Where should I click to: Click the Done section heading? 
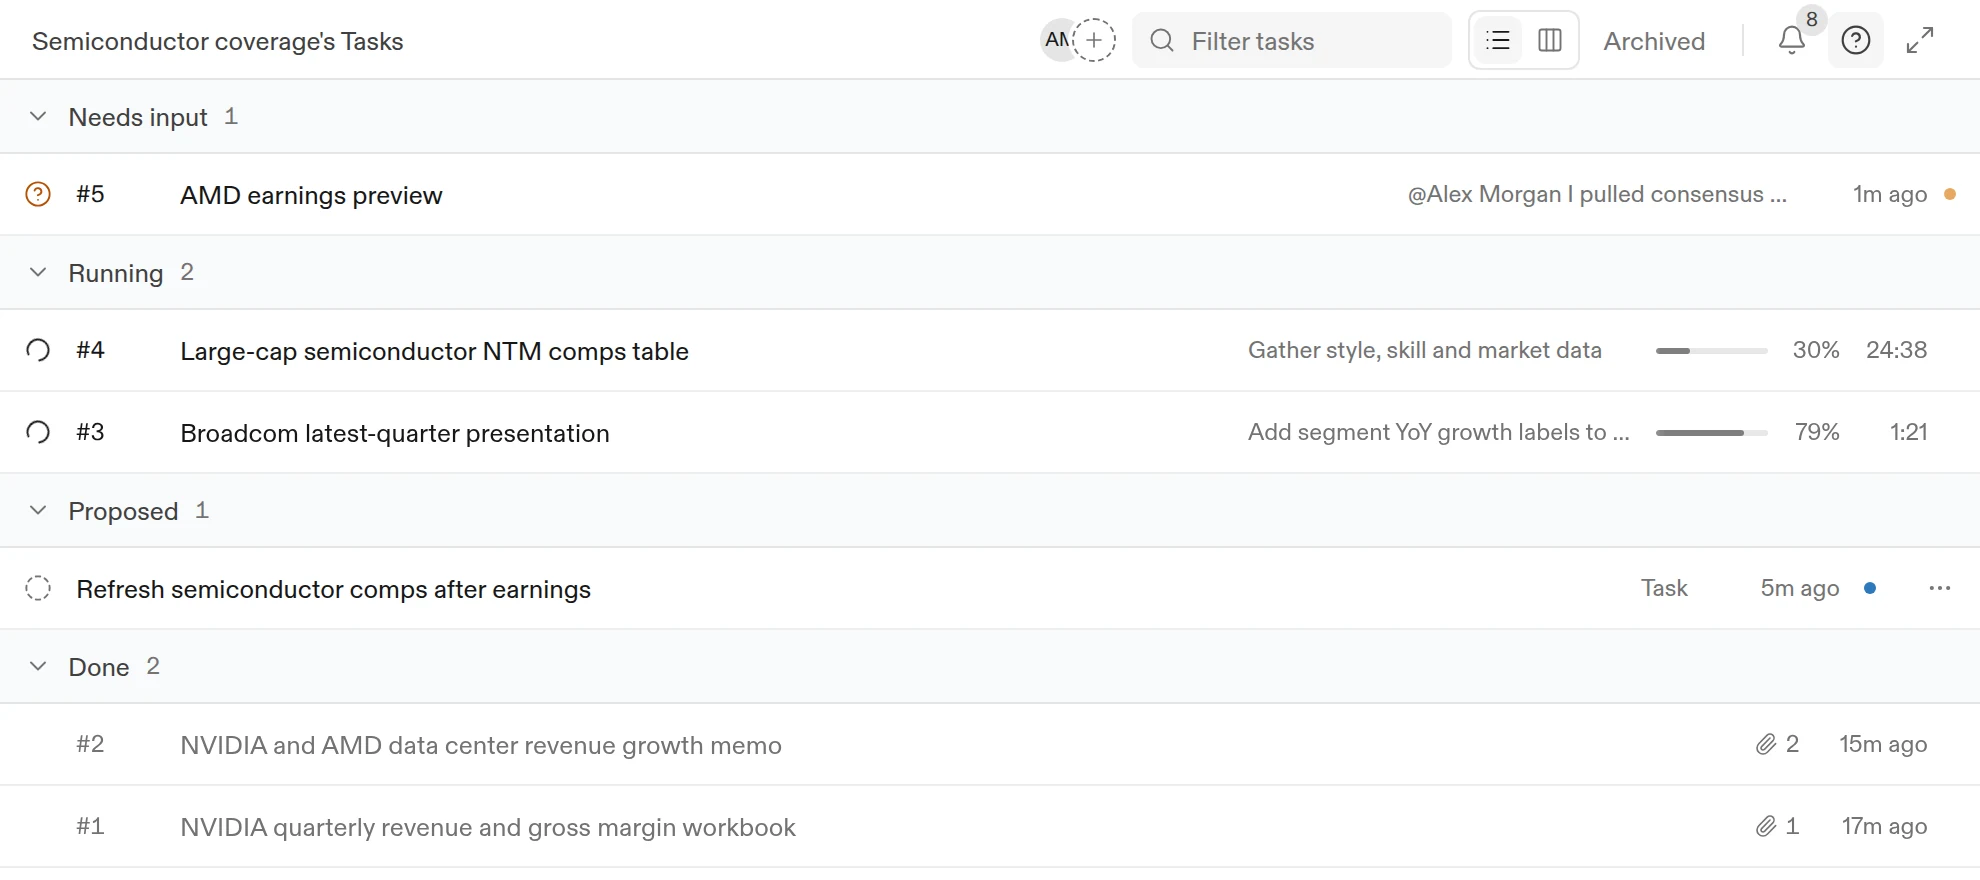(99, 667)
